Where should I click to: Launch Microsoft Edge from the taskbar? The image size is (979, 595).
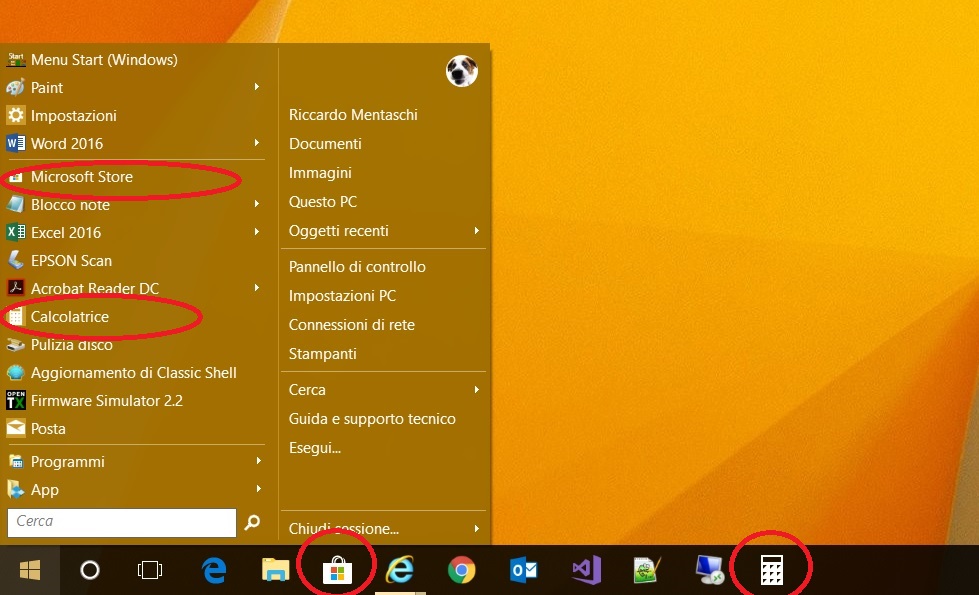214,570
